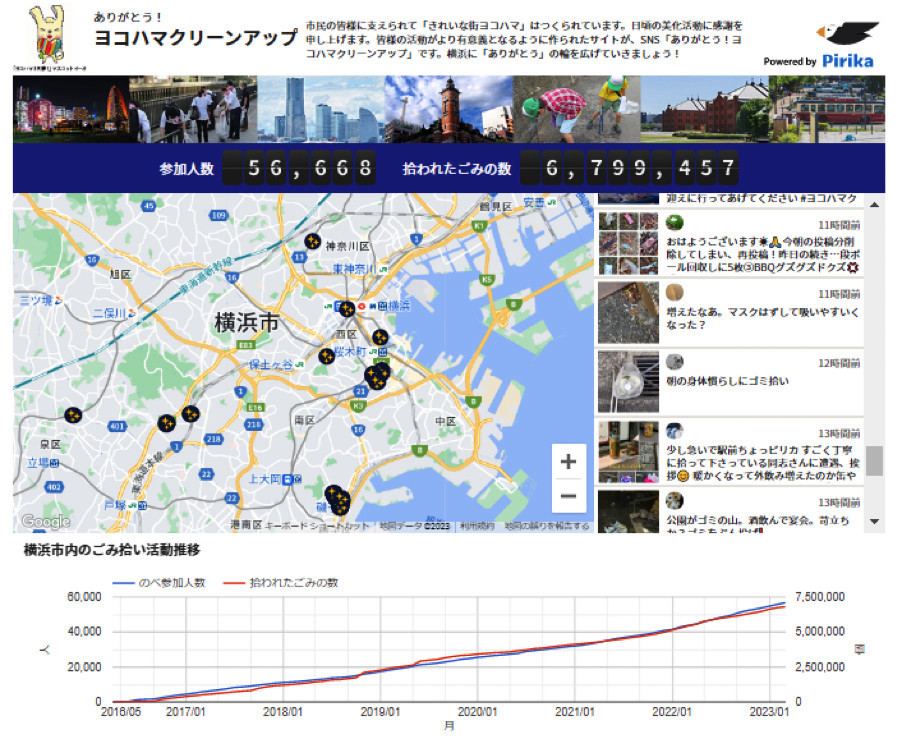902x748 pixels.
Task: Zoom out the map with minus button
Action: (568, 495)
